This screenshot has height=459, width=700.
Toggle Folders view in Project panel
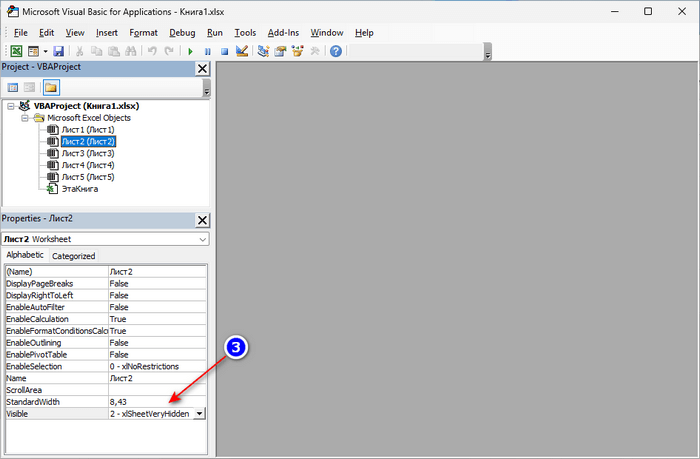pyautogui.click(x=50, y=88)
